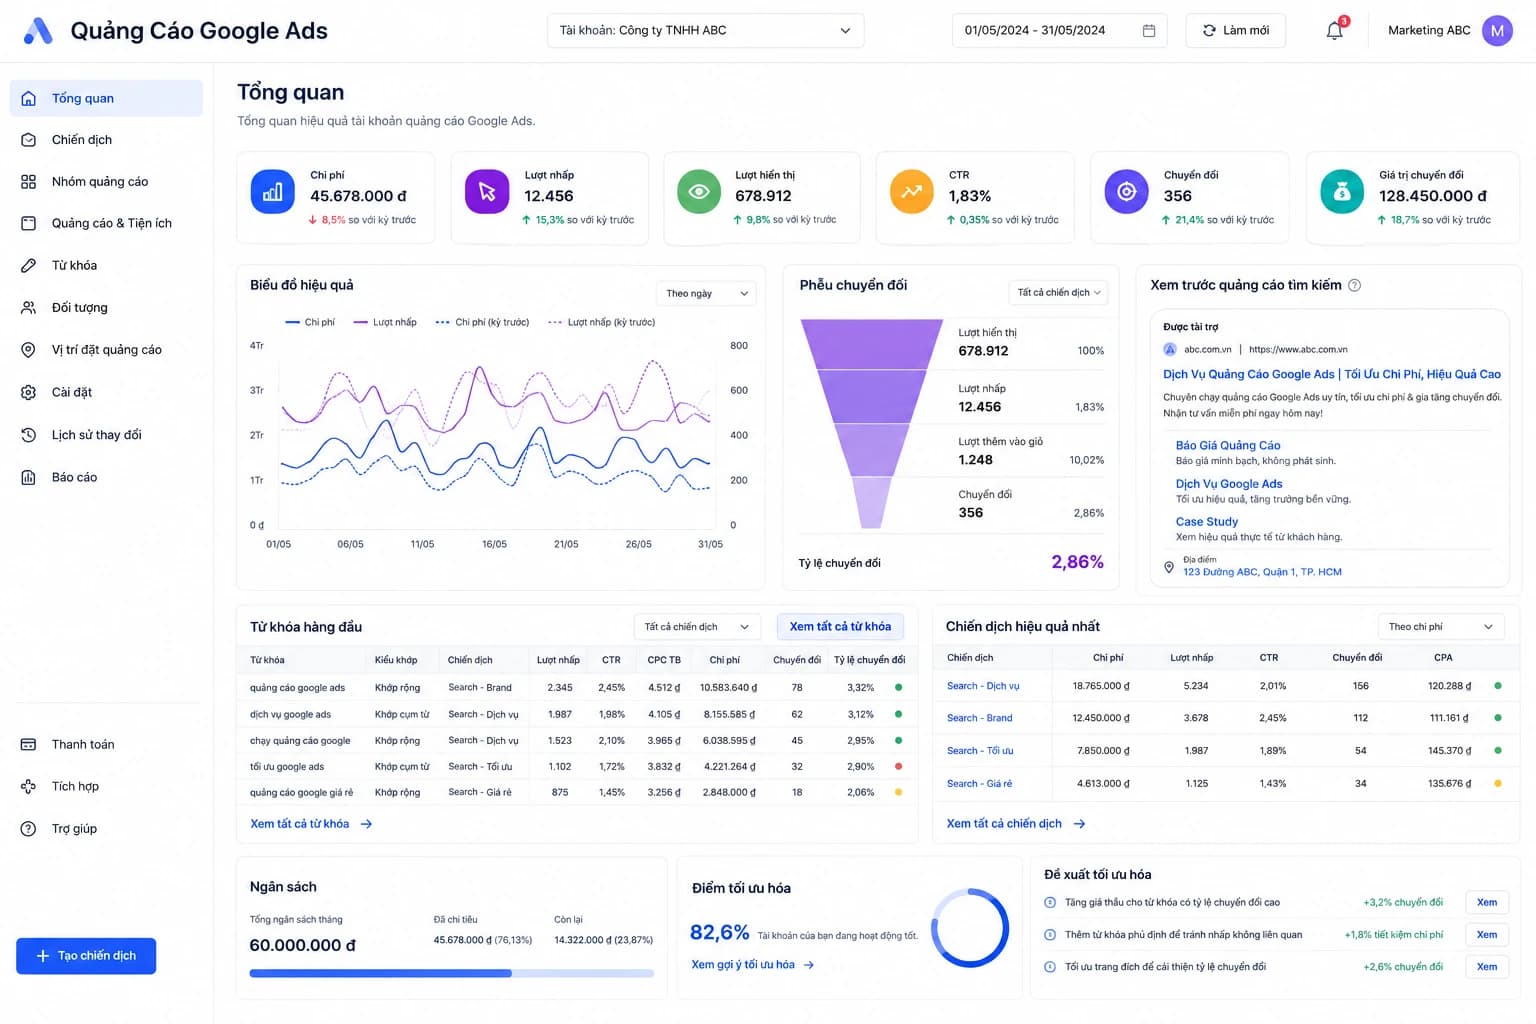Click the Từ khóa pencil icon in sidebar
This screenshot has height=1024, width=1536.
(29, 265)
